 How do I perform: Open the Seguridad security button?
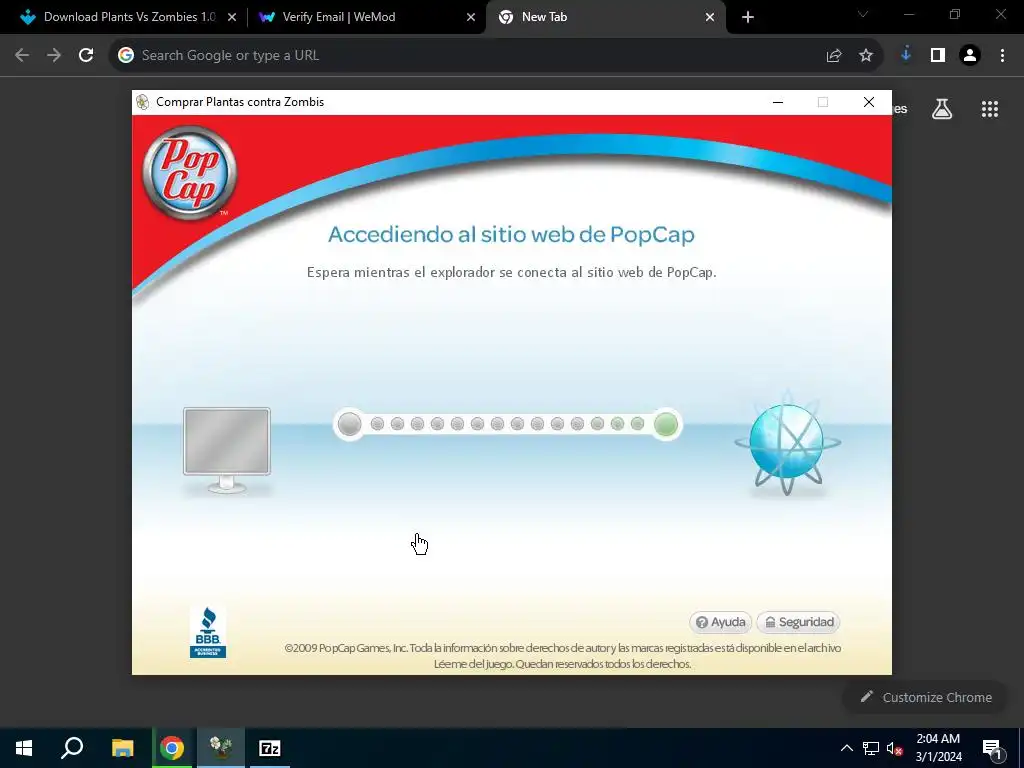click(798, 622)
